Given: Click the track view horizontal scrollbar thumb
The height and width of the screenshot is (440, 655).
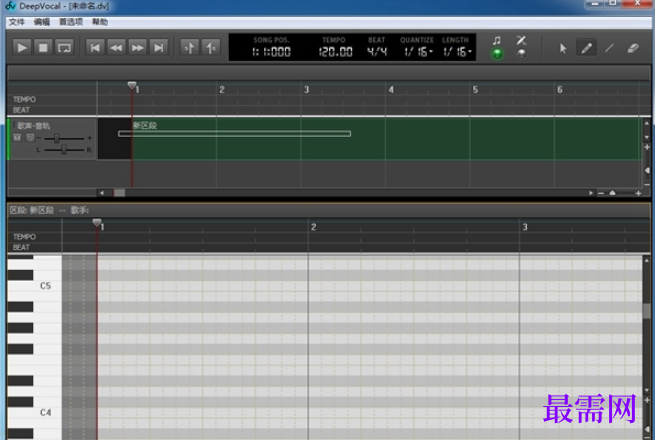Looking at the screenshot, I should (119, 193).
